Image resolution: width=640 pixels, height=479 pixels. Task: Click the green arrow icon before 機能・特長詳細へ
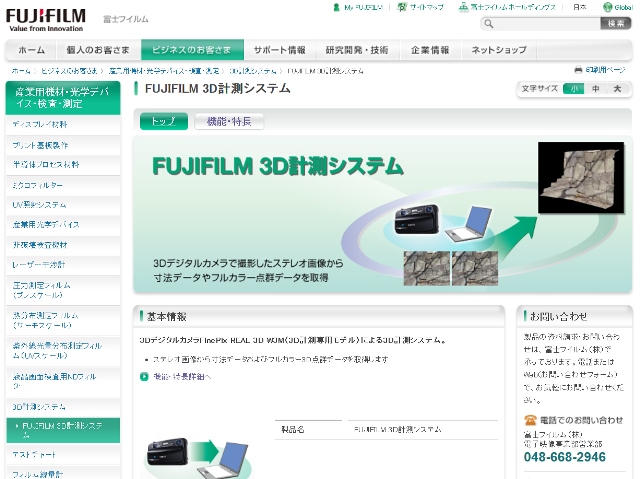pos(144,376)
